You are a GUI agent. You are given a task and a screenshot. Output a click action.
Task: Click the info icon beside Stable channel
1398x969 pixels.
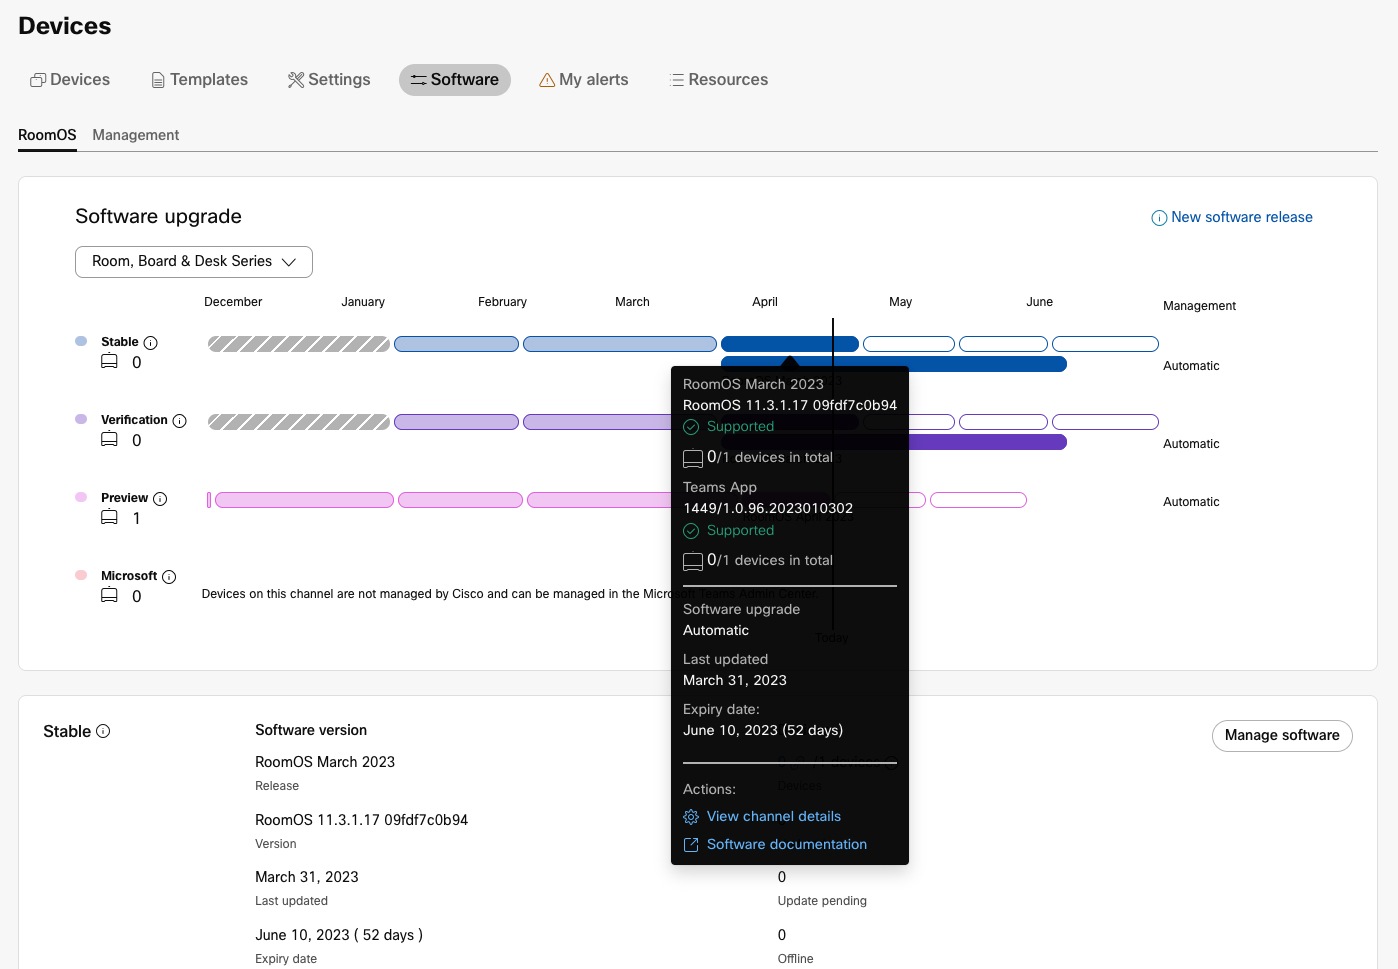pos(151,343)
